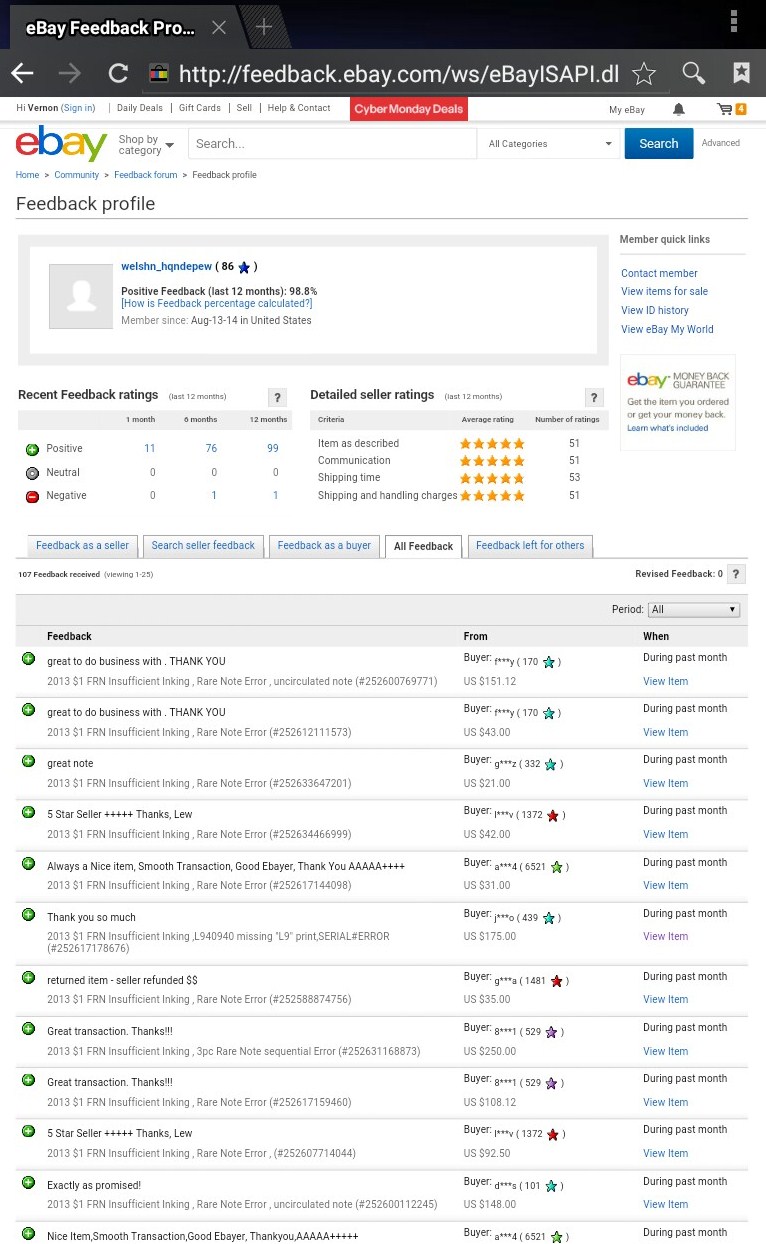
Task: Click the Cyber Monday Deals button
Action: [409, 109]
